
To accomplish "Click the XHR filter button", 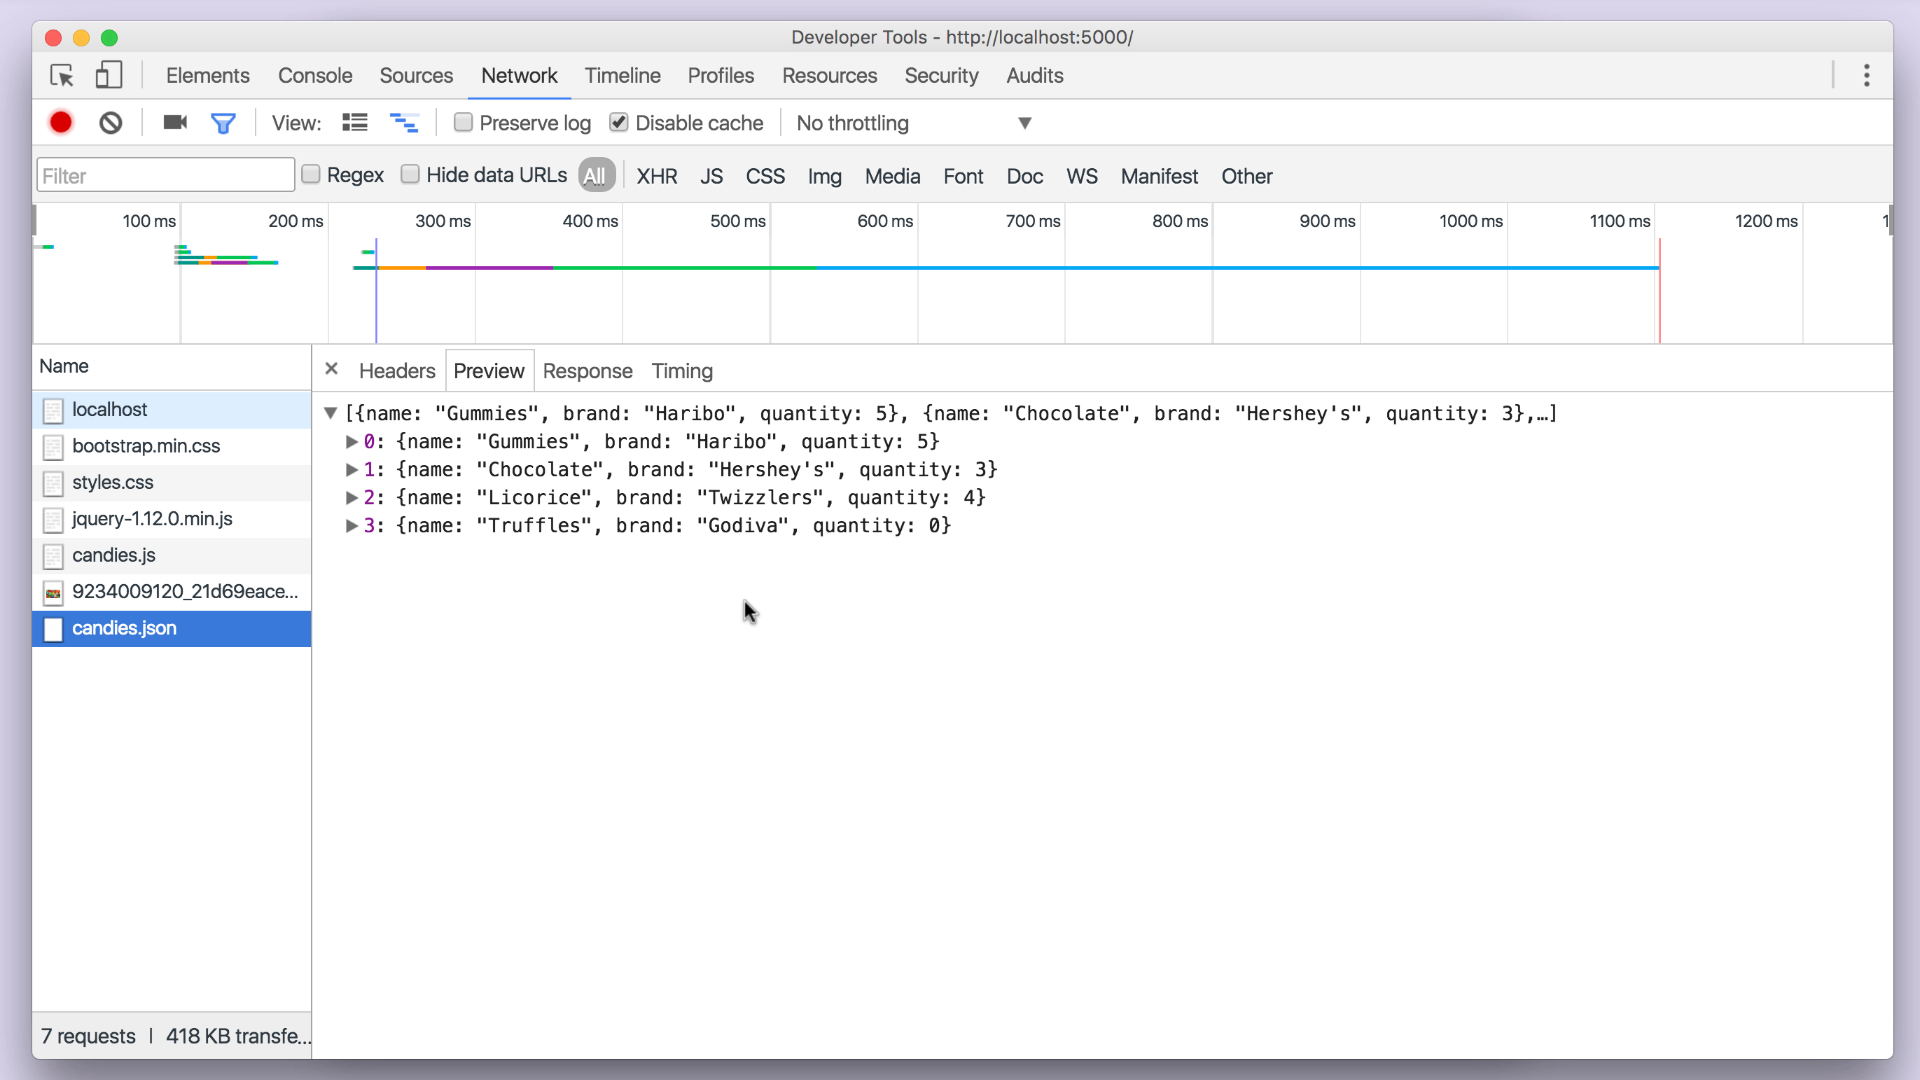I will (x=657, y=175).
